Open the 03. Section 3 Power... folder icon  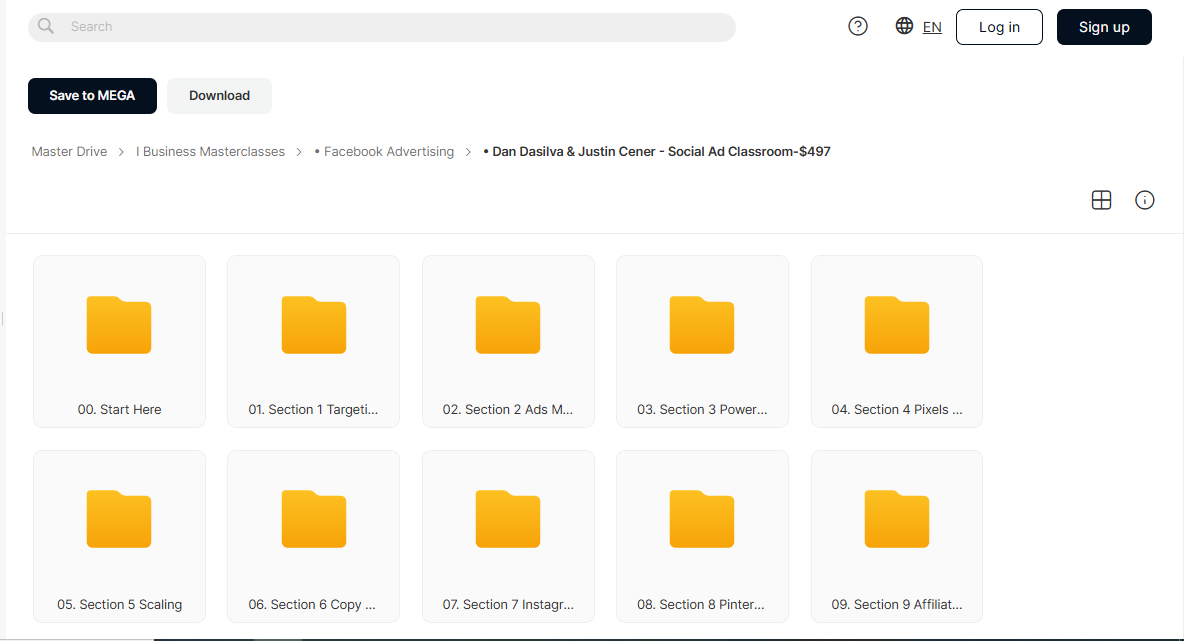[x=702, y=325]
